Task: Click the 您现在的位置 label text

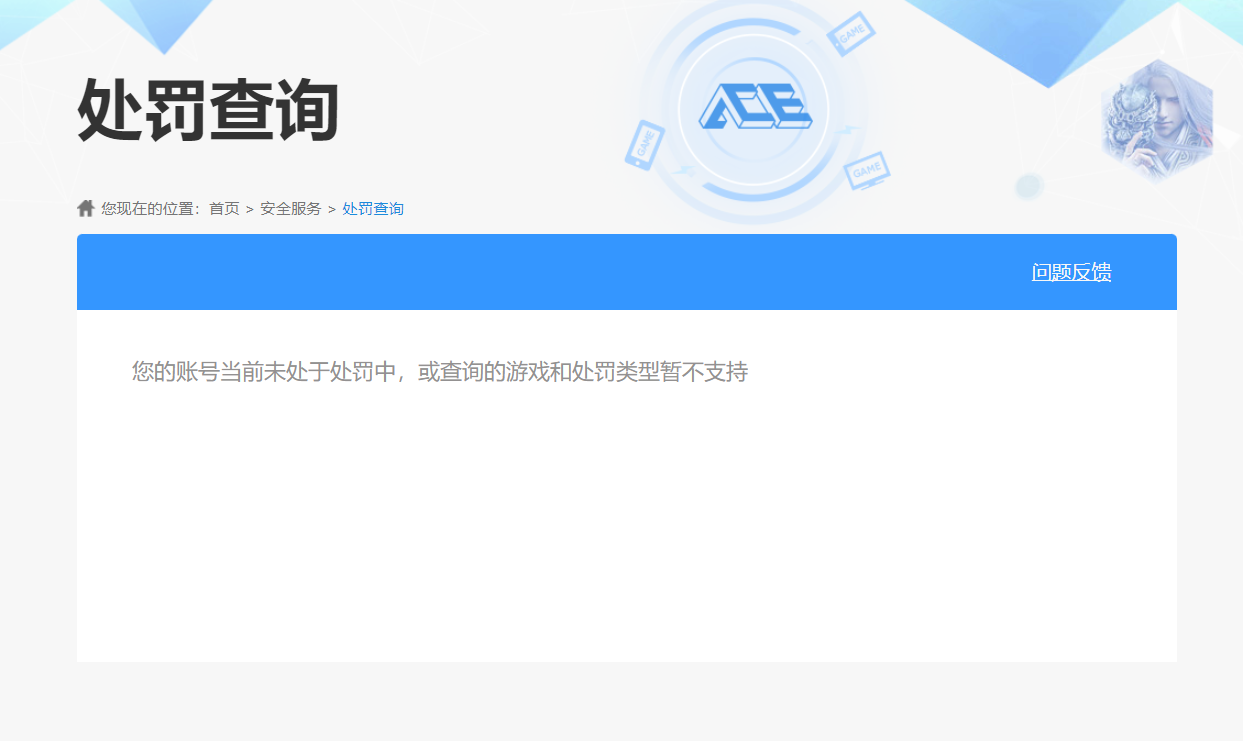Action: (x=150, y=209)
